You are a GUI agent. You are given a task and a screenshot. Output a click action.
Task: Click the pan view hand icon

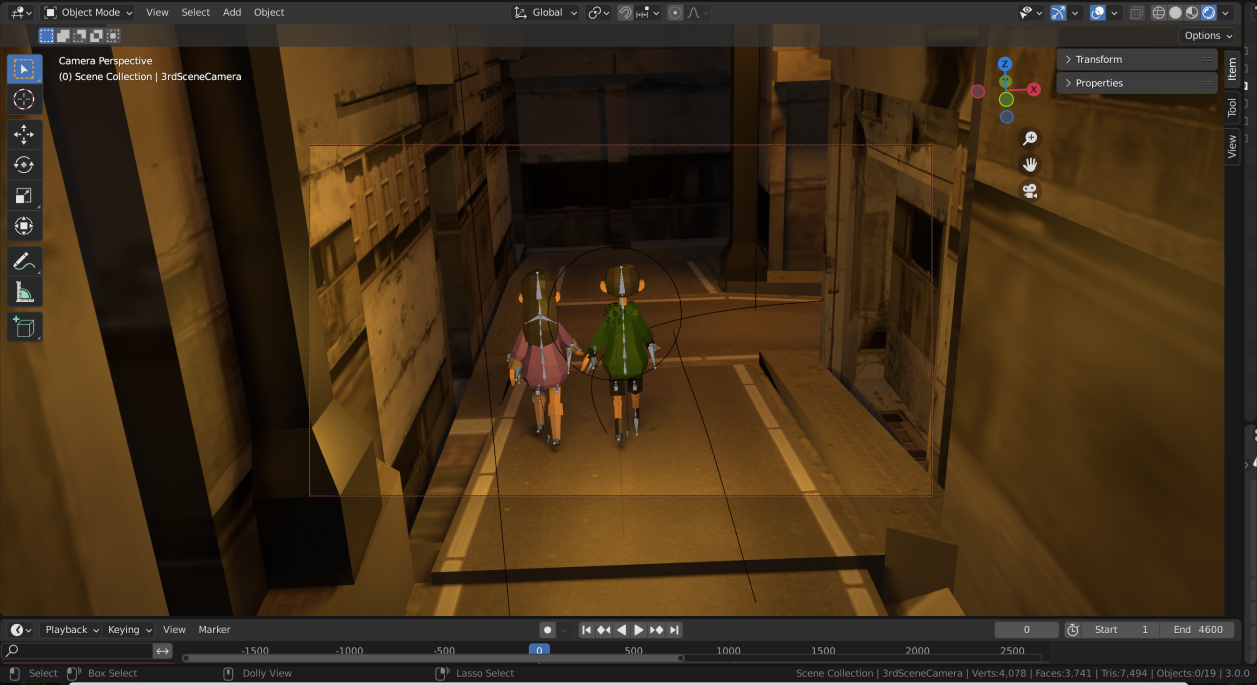[1030, 164]
